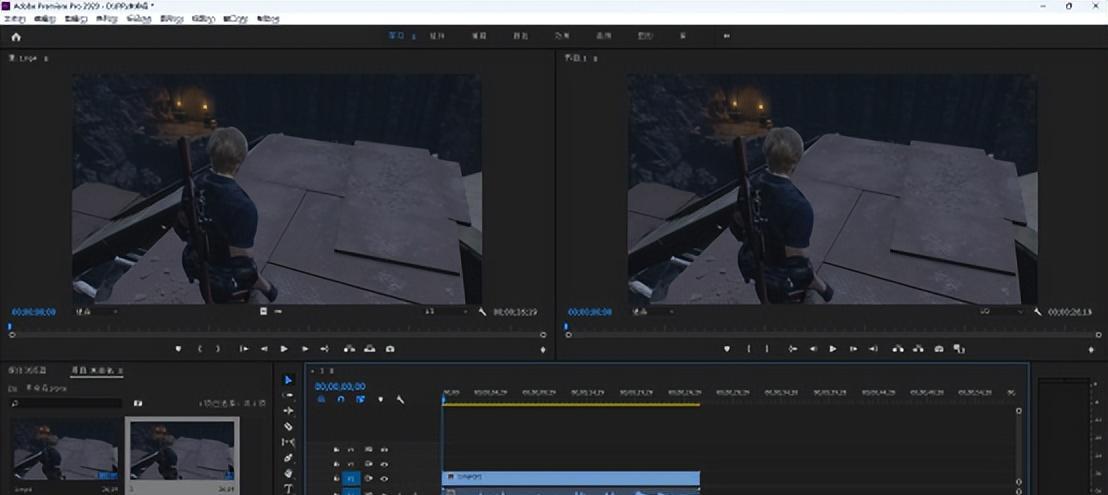
Task: Play the Source monitor clip
Action: tap(284, 349)
